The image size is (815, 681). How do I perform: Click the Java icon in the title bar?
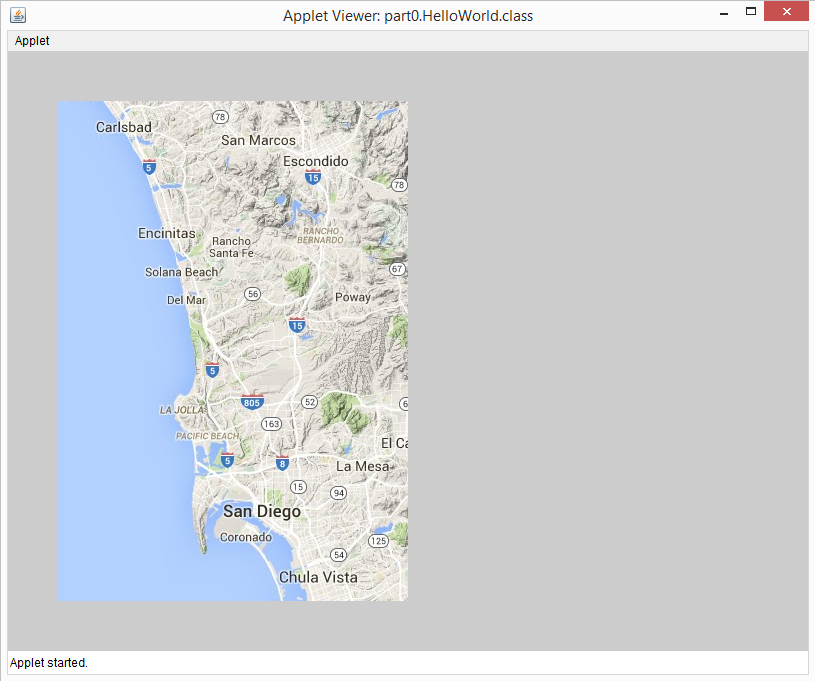point(18,15)
